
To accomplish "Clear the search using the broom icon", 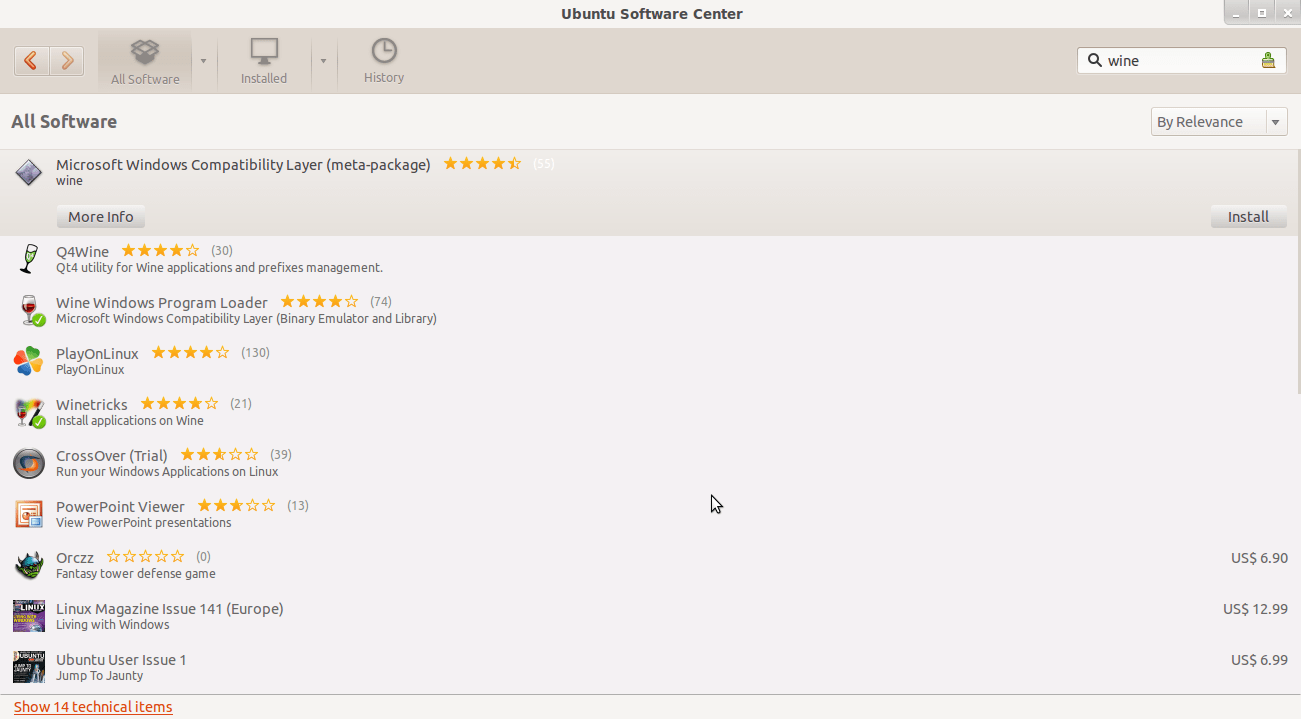I will coord(1268,61).
